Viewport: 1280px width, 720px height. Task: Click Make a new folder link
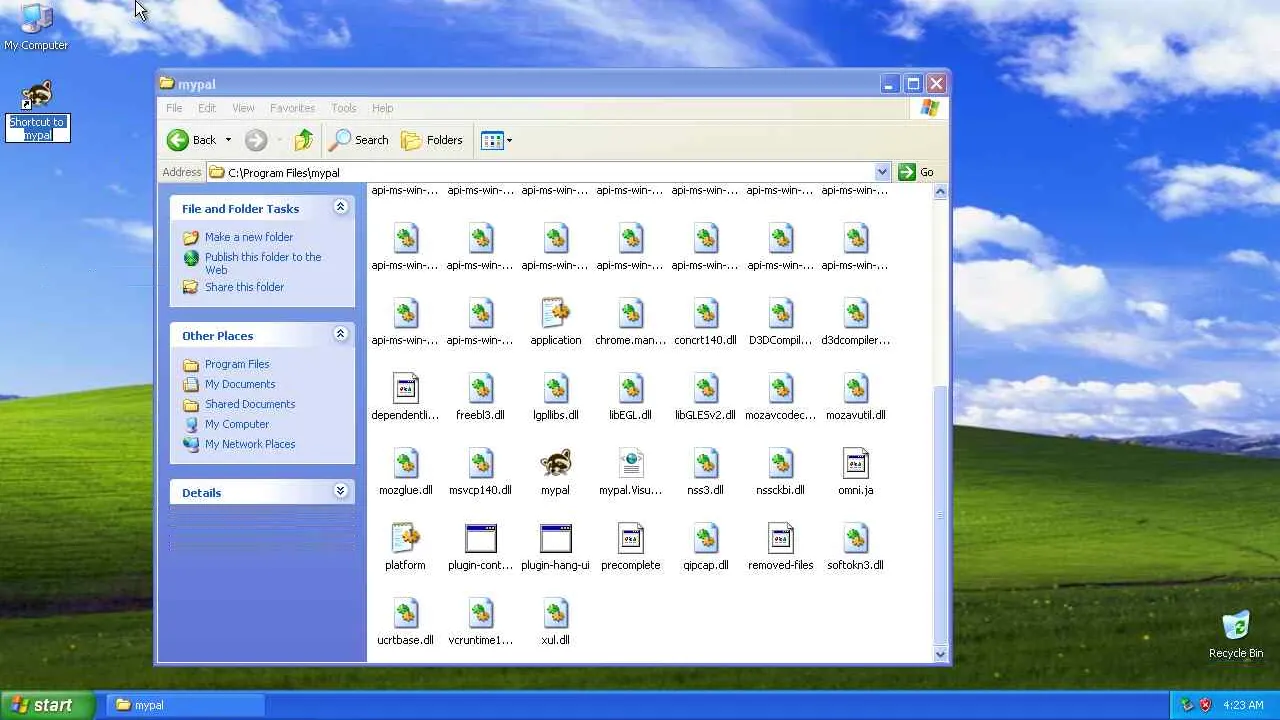249,237
